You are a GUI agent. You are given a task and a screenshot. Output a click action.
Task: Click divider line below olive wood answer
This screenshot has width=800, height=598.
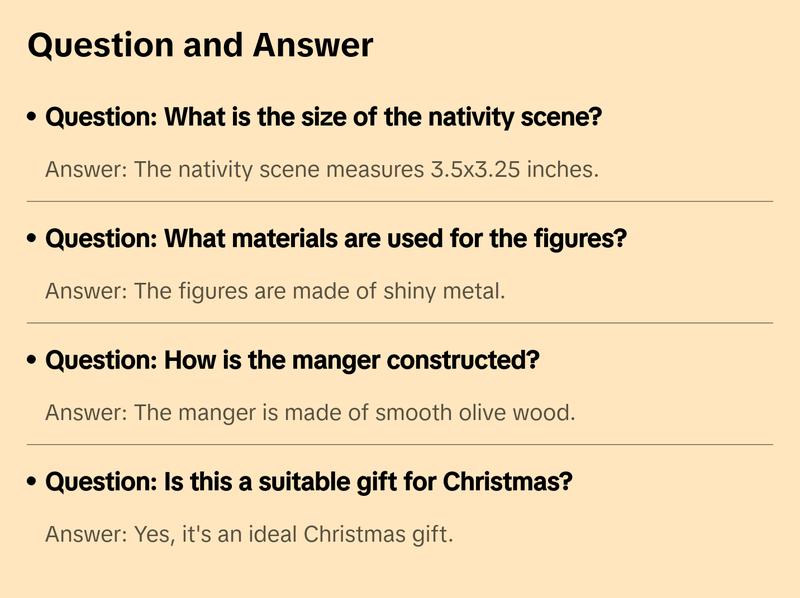(400, 444)
